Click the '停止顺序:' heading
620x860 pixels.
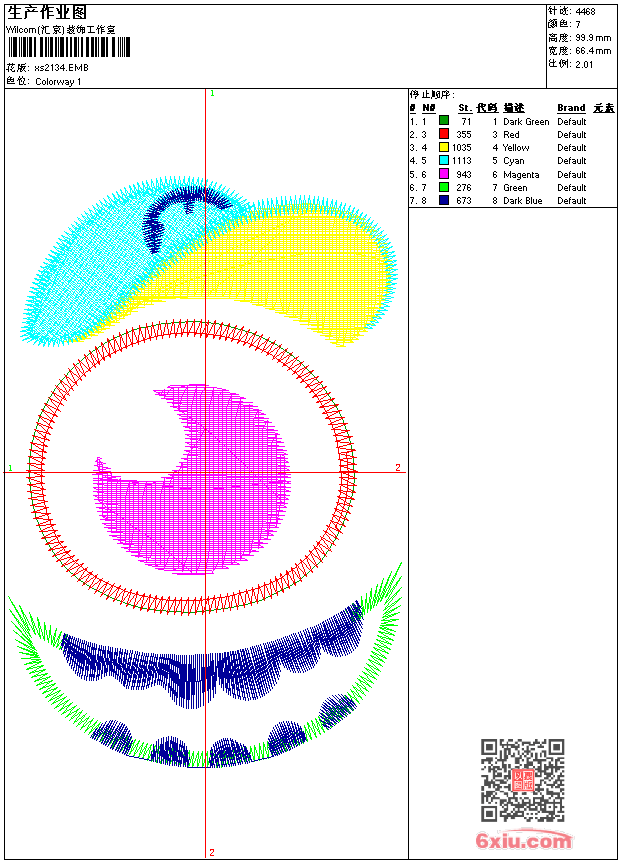click(432, 94)
